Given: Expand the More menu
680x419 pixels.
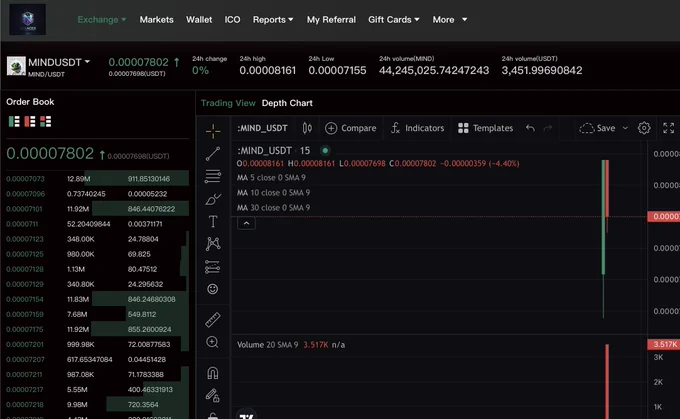Looking at the screenshot, I should click(449, 20).
